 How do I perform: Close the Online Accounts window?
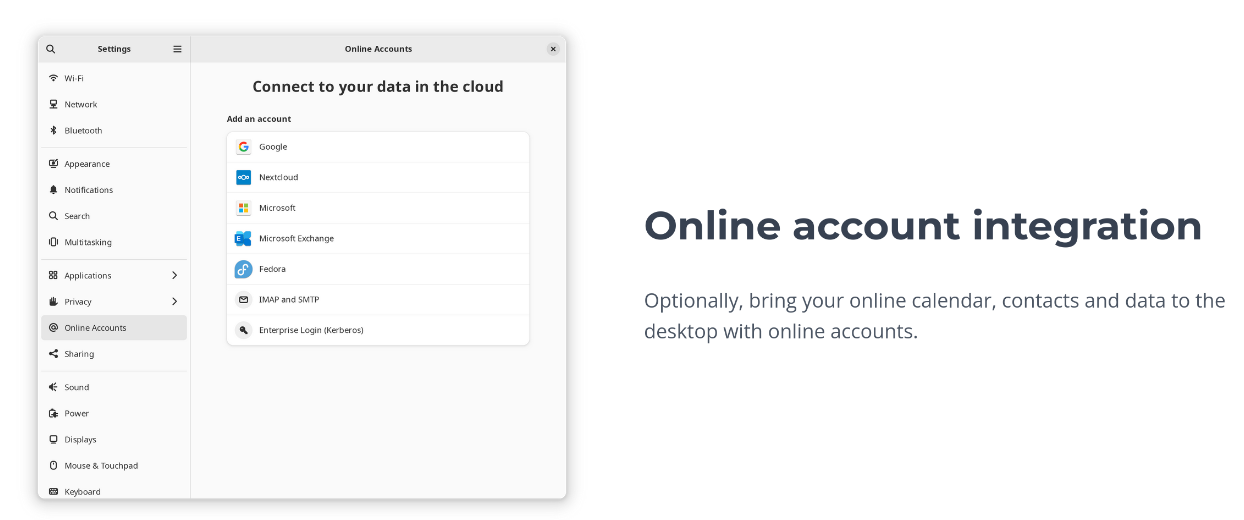(553, 49)
